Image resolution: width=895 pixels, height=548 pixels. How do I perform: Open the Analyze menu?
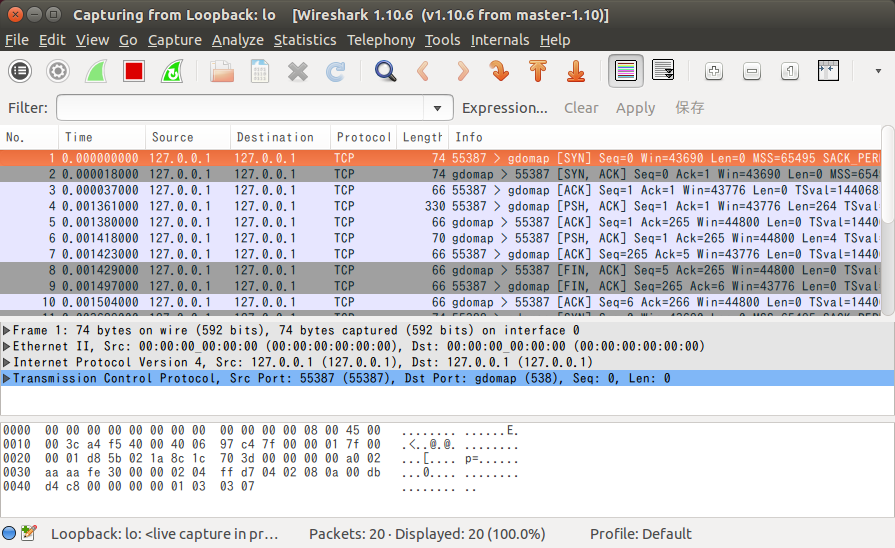coord(237,40)
